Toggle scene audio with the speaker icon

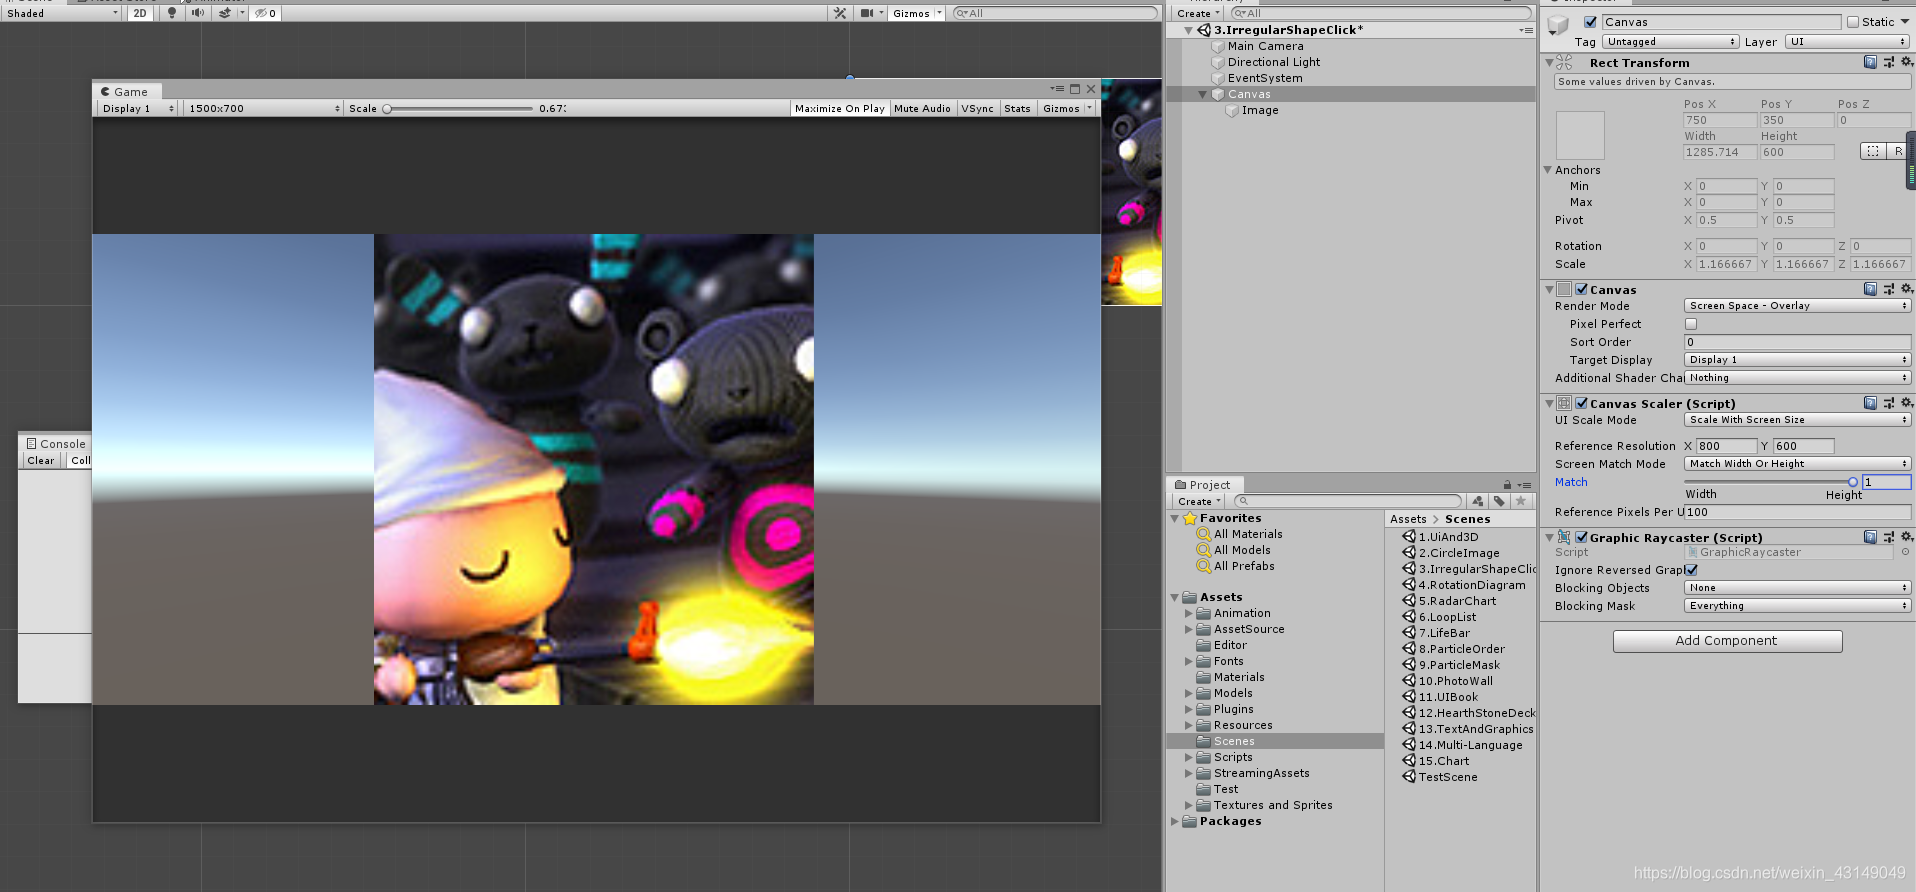point(198,13)
